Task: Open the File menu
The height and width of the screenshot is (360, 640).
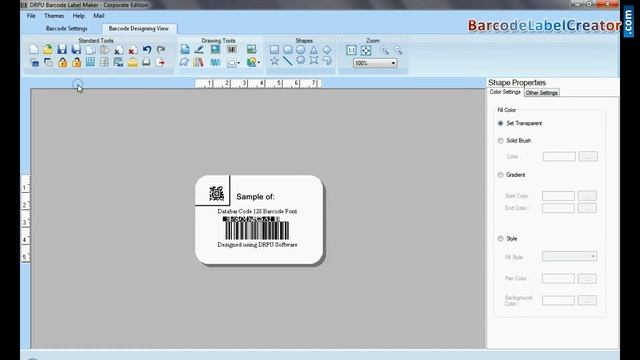Action: point(31,16)
